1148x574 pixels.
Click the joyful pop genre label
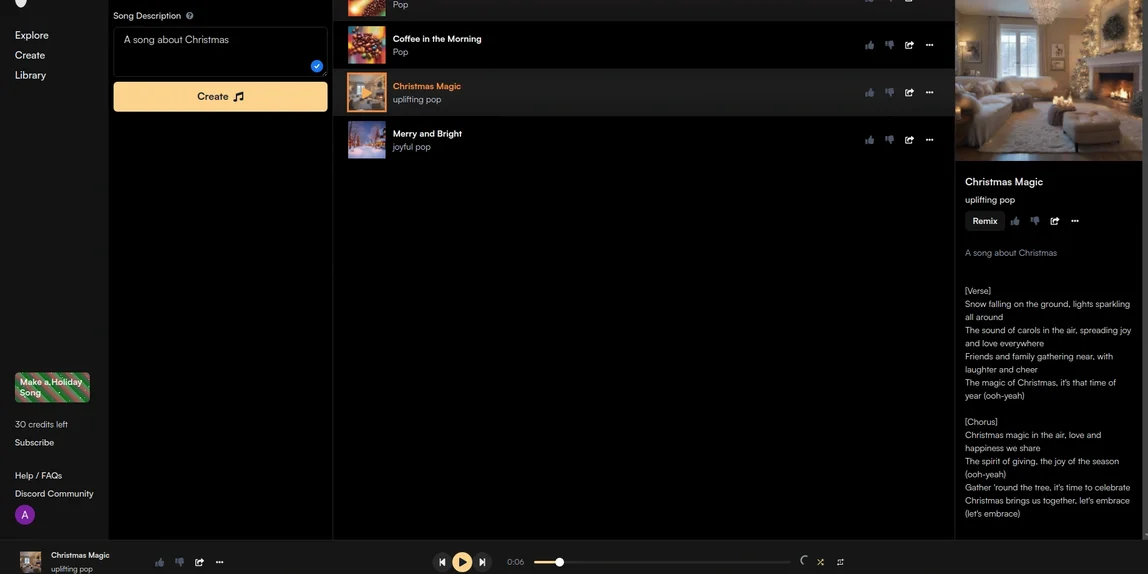click(x=411, y=147)
